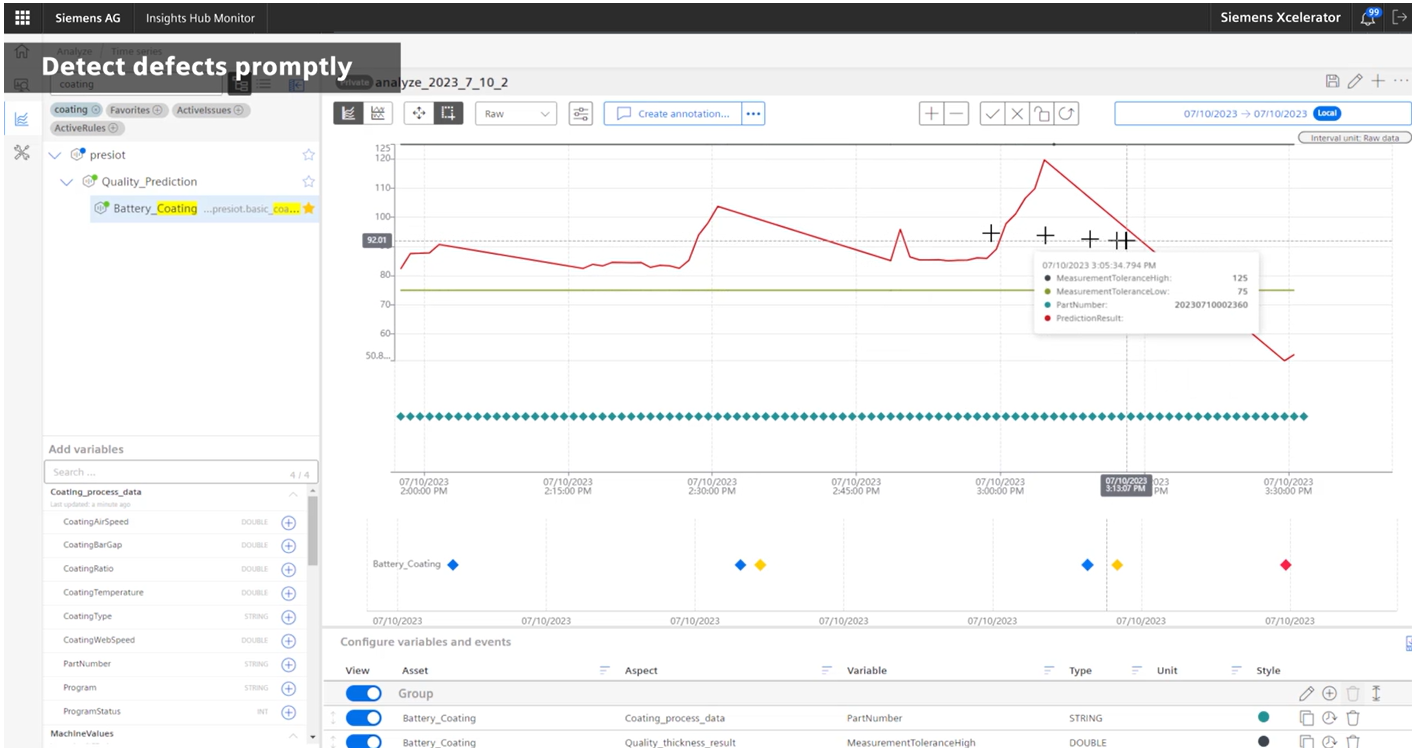The height and width of the screenshot is (748, 1418).
Task: Delete the MeasurementToleranceHigh variable row
Action: pos(1353,742)
